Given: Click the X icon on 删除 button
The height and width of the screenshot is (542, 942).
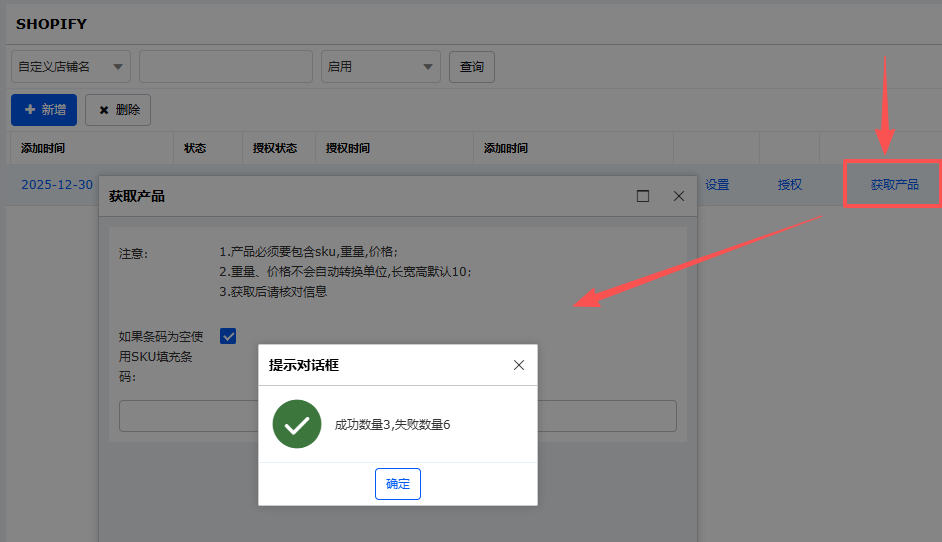Looking at the screenshot, I should pos(104,110).
